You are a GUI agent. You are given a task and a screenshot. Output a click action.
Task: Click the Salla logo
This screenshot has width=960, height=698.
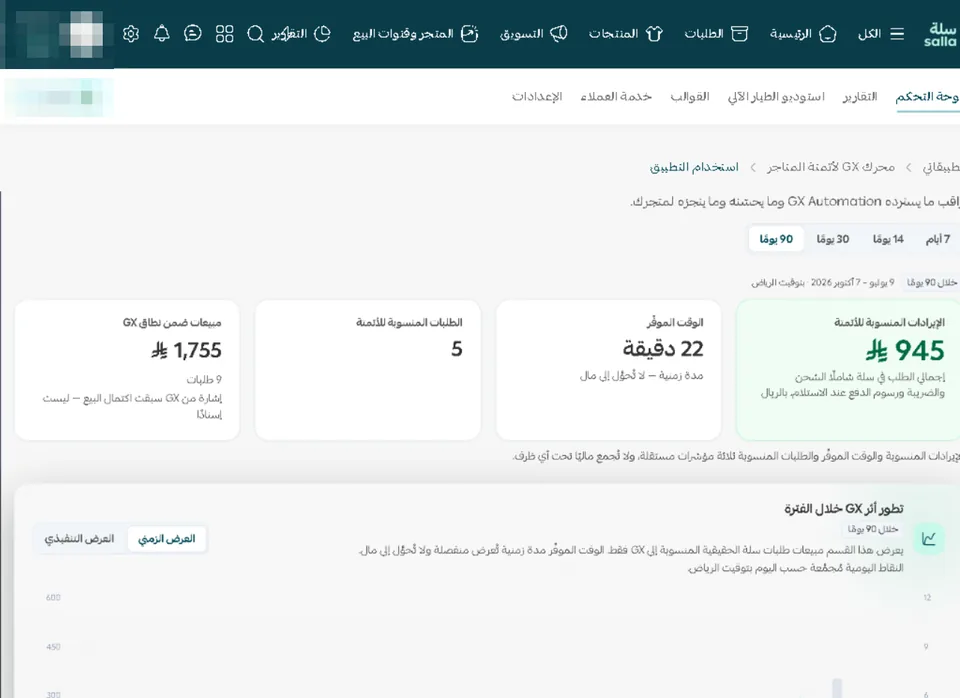(x=940, y=34)
